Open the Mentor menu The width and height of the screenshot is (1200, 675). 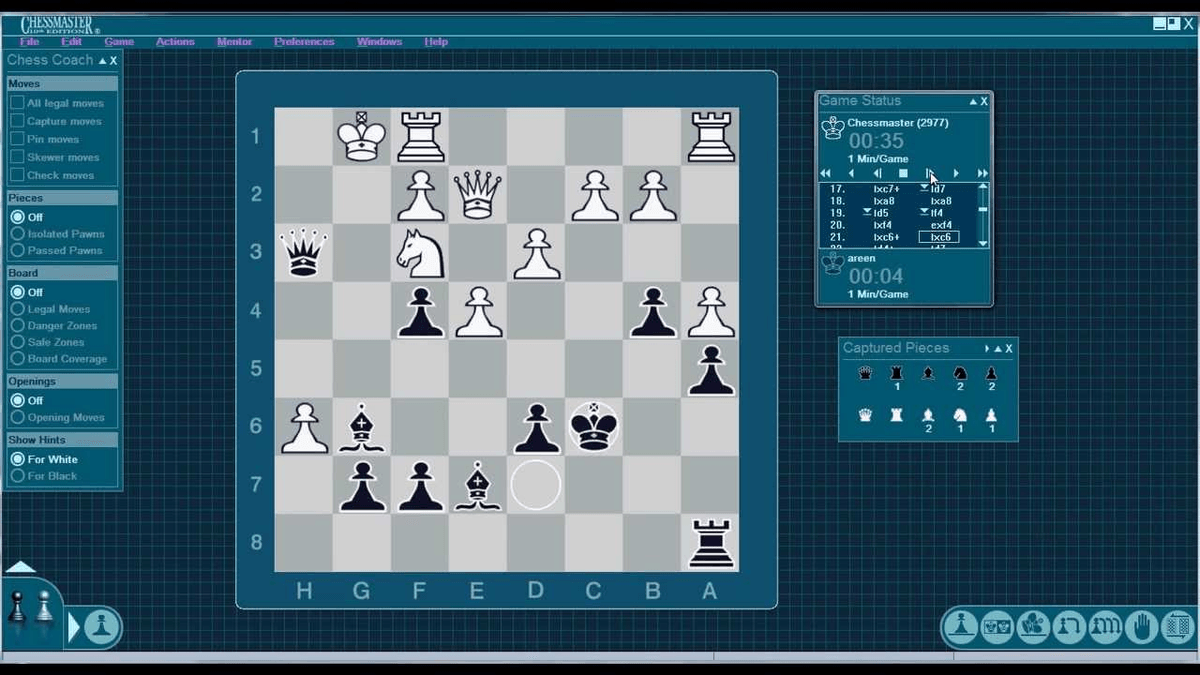[x=234, y=41]
